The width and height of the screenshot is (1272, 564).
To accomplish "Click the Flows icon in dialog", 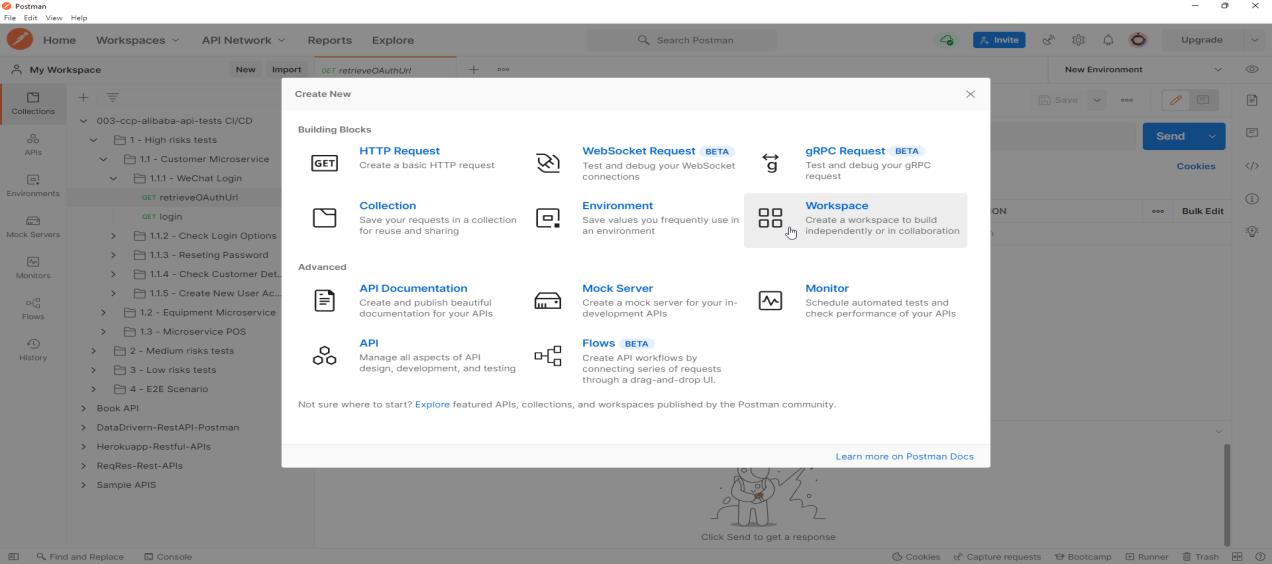I will pyautogui.click(x=548, y=355).
